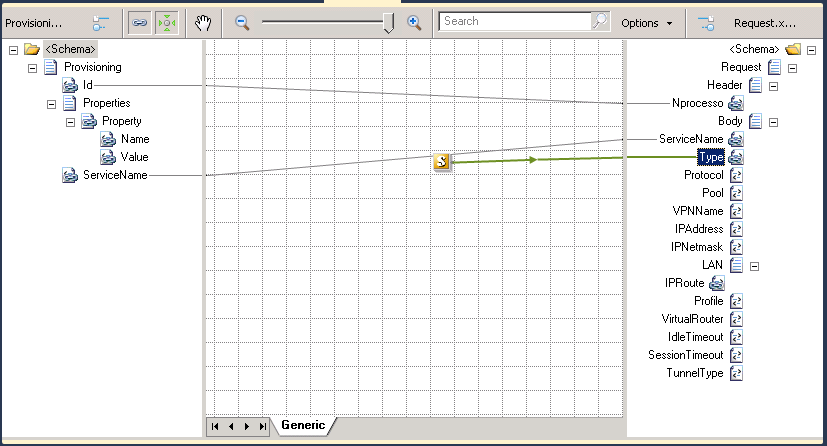This screenshot has width=827, height=446.
Task: Click the zoom out magnifier
Action: click(242, 22)
